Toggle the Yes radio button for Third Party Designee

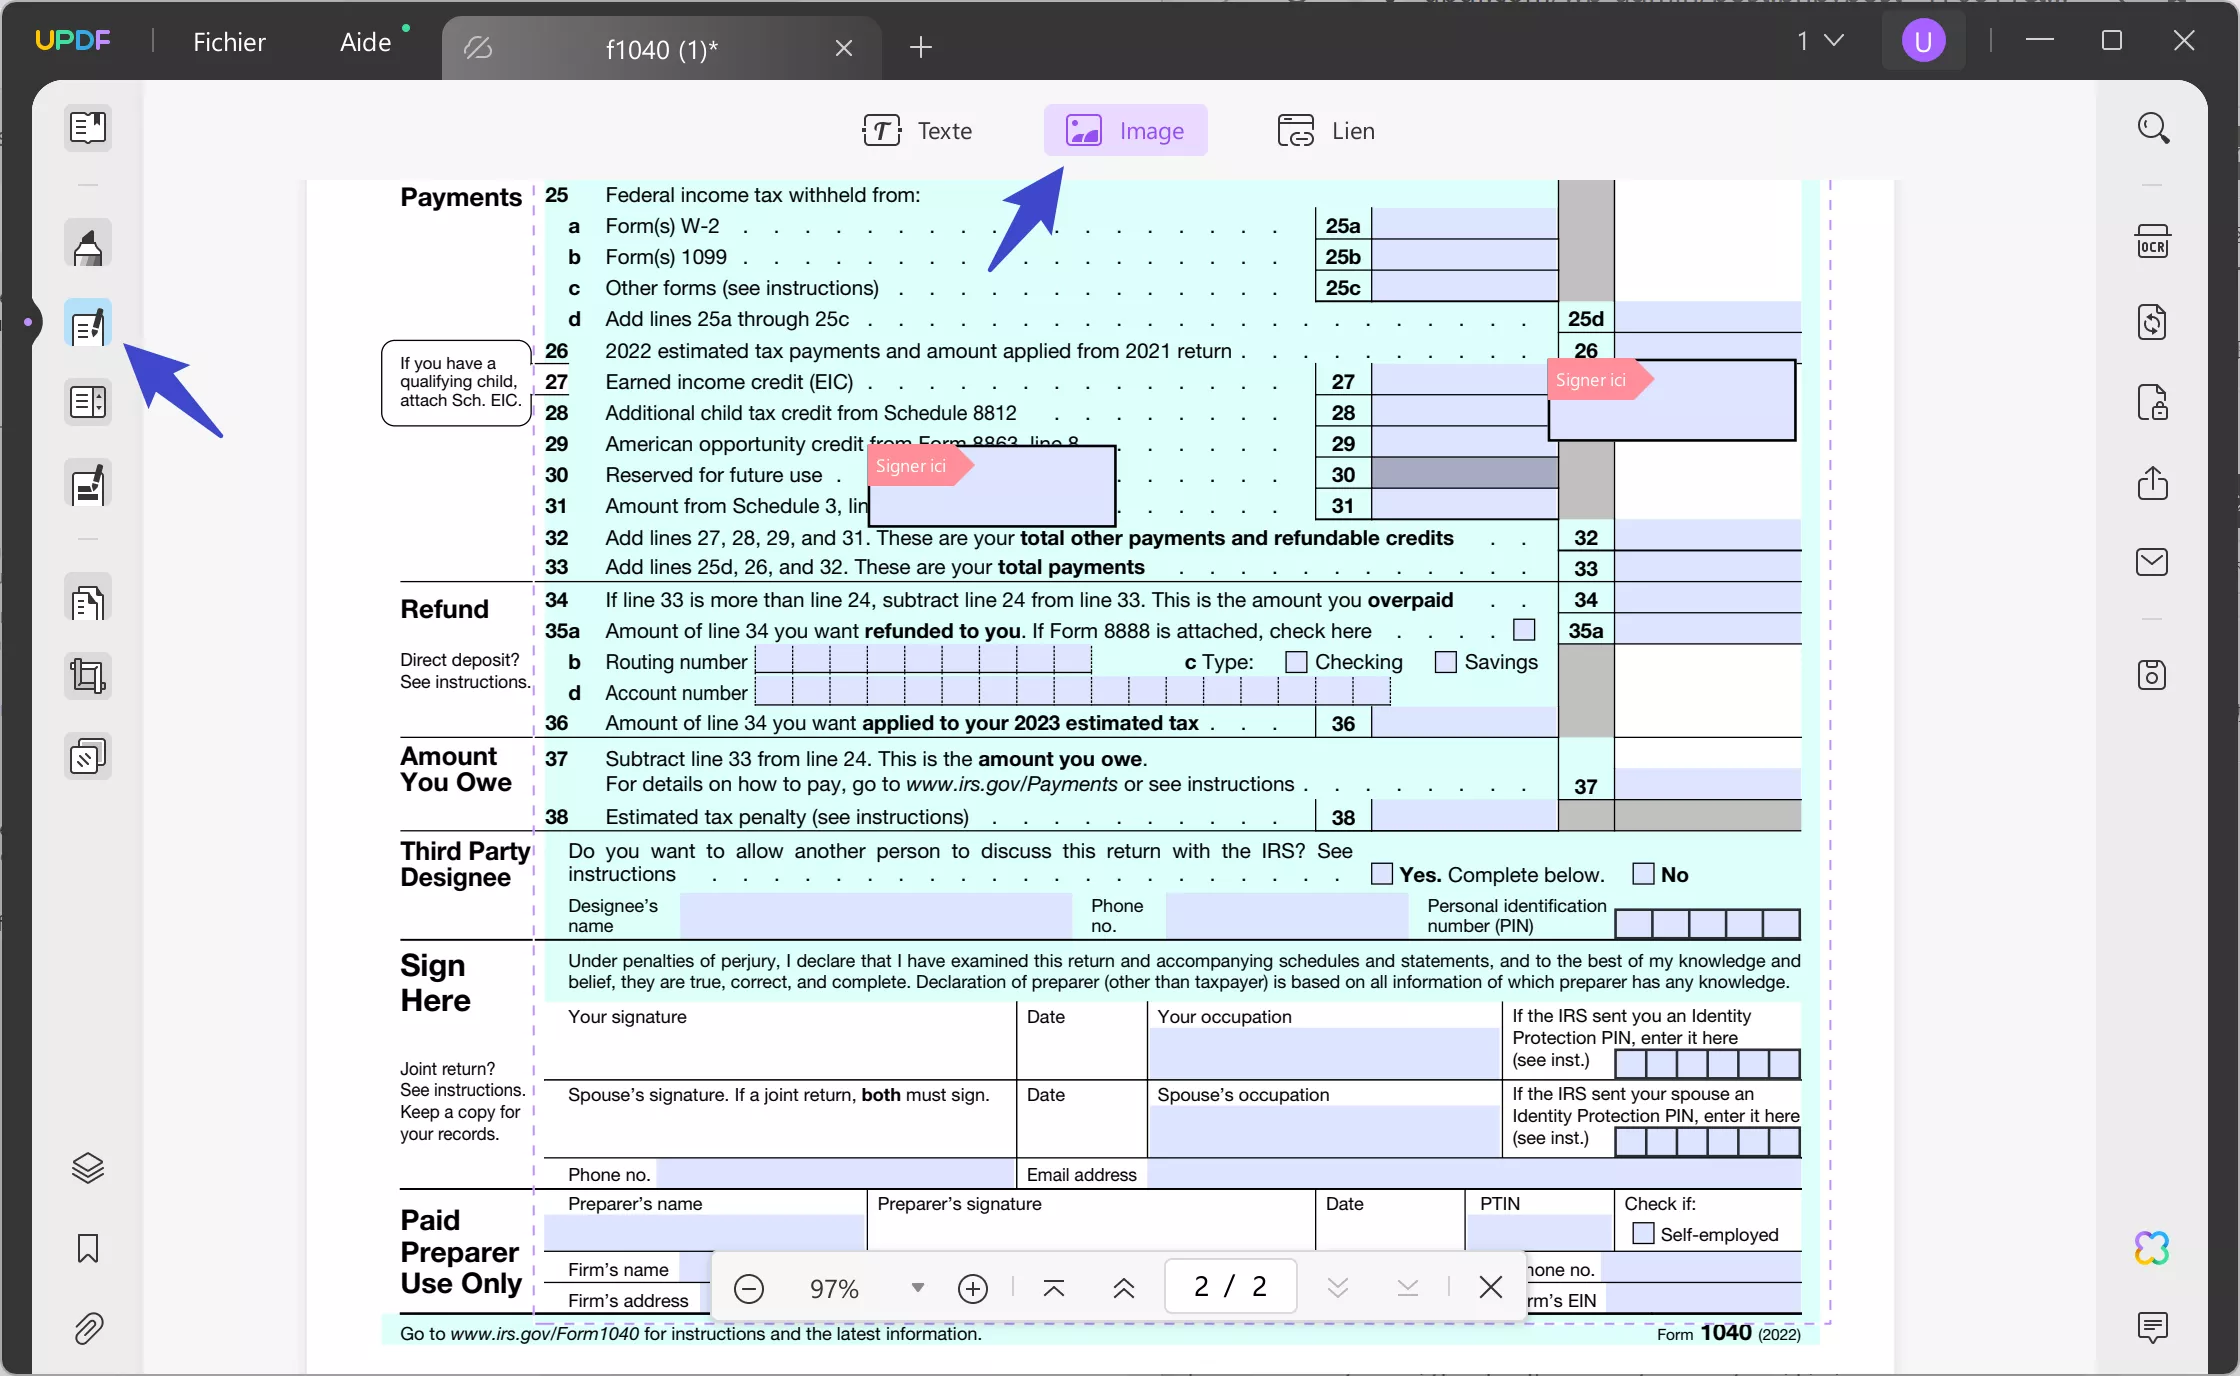[1379, 874]
